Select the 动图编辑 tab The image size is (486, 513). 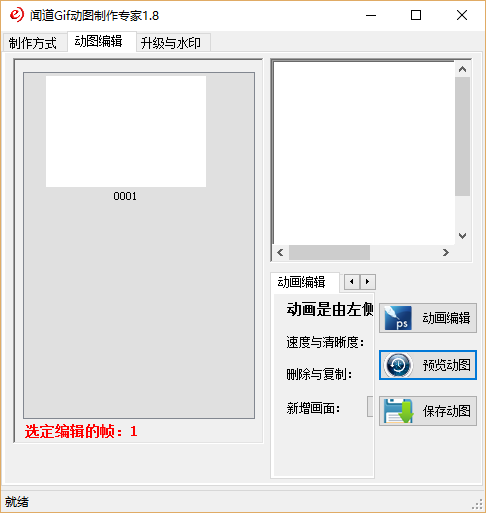pos(99,42)
